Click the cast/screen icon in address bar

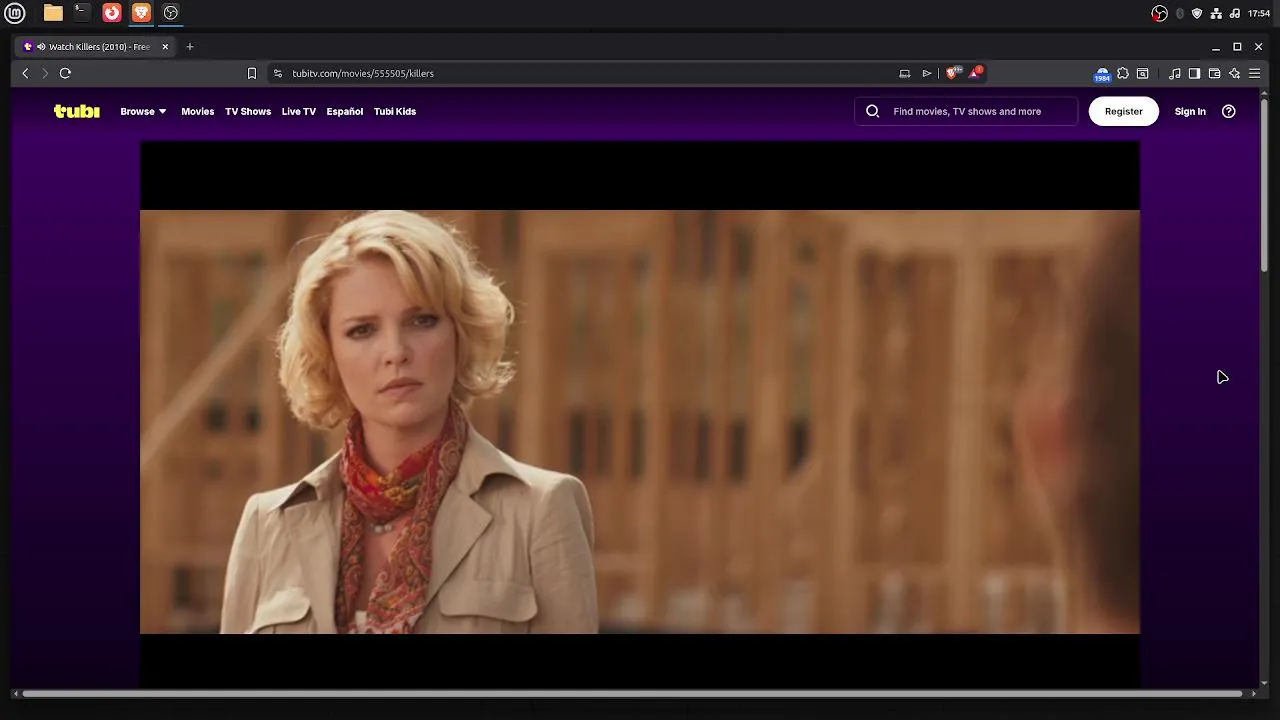[905, 73]
